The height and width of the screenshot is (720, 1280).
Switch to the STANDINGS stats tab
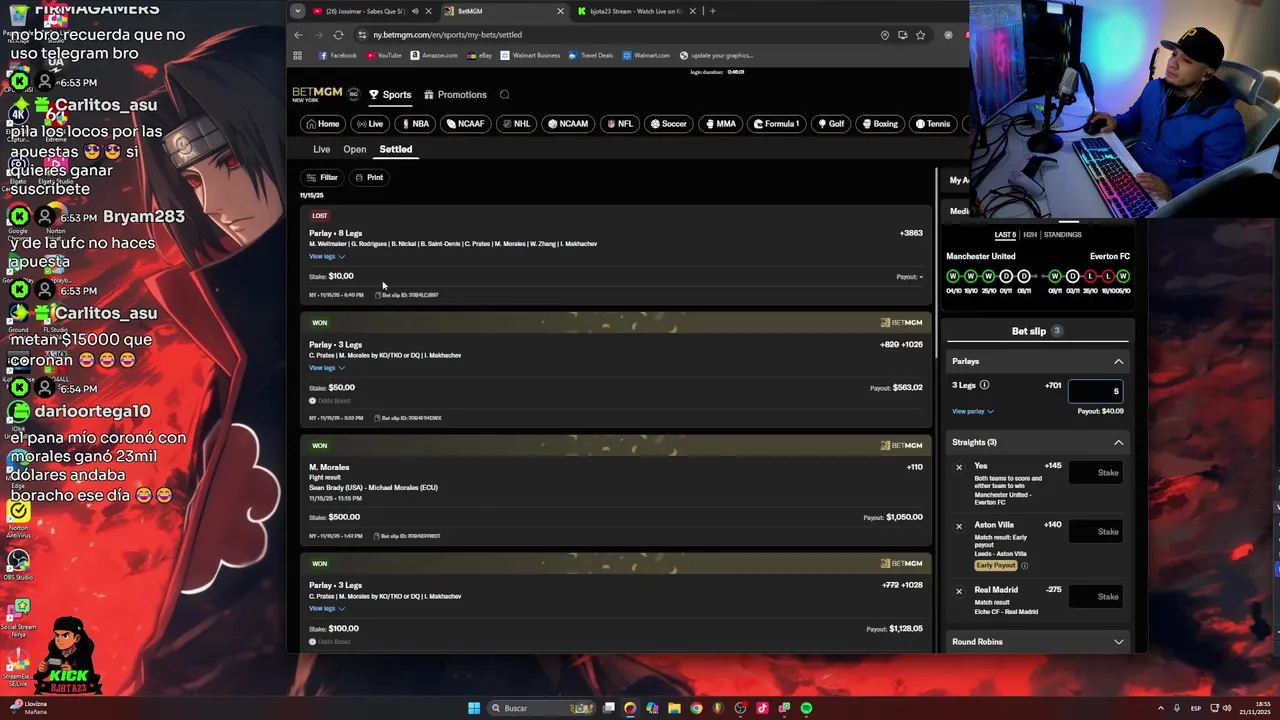point(1062,235)
